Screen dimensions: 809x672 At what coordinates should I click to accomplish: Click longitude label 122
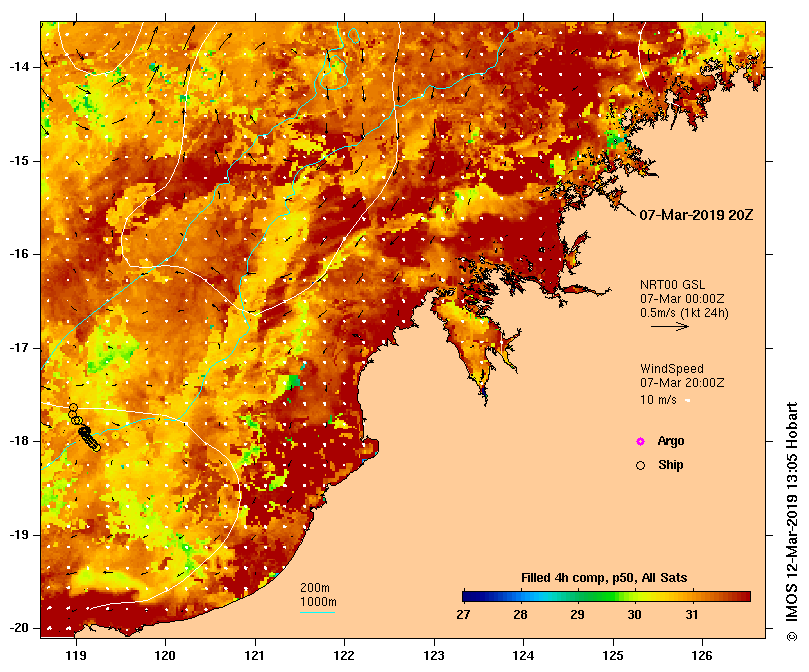coord(344,655)
